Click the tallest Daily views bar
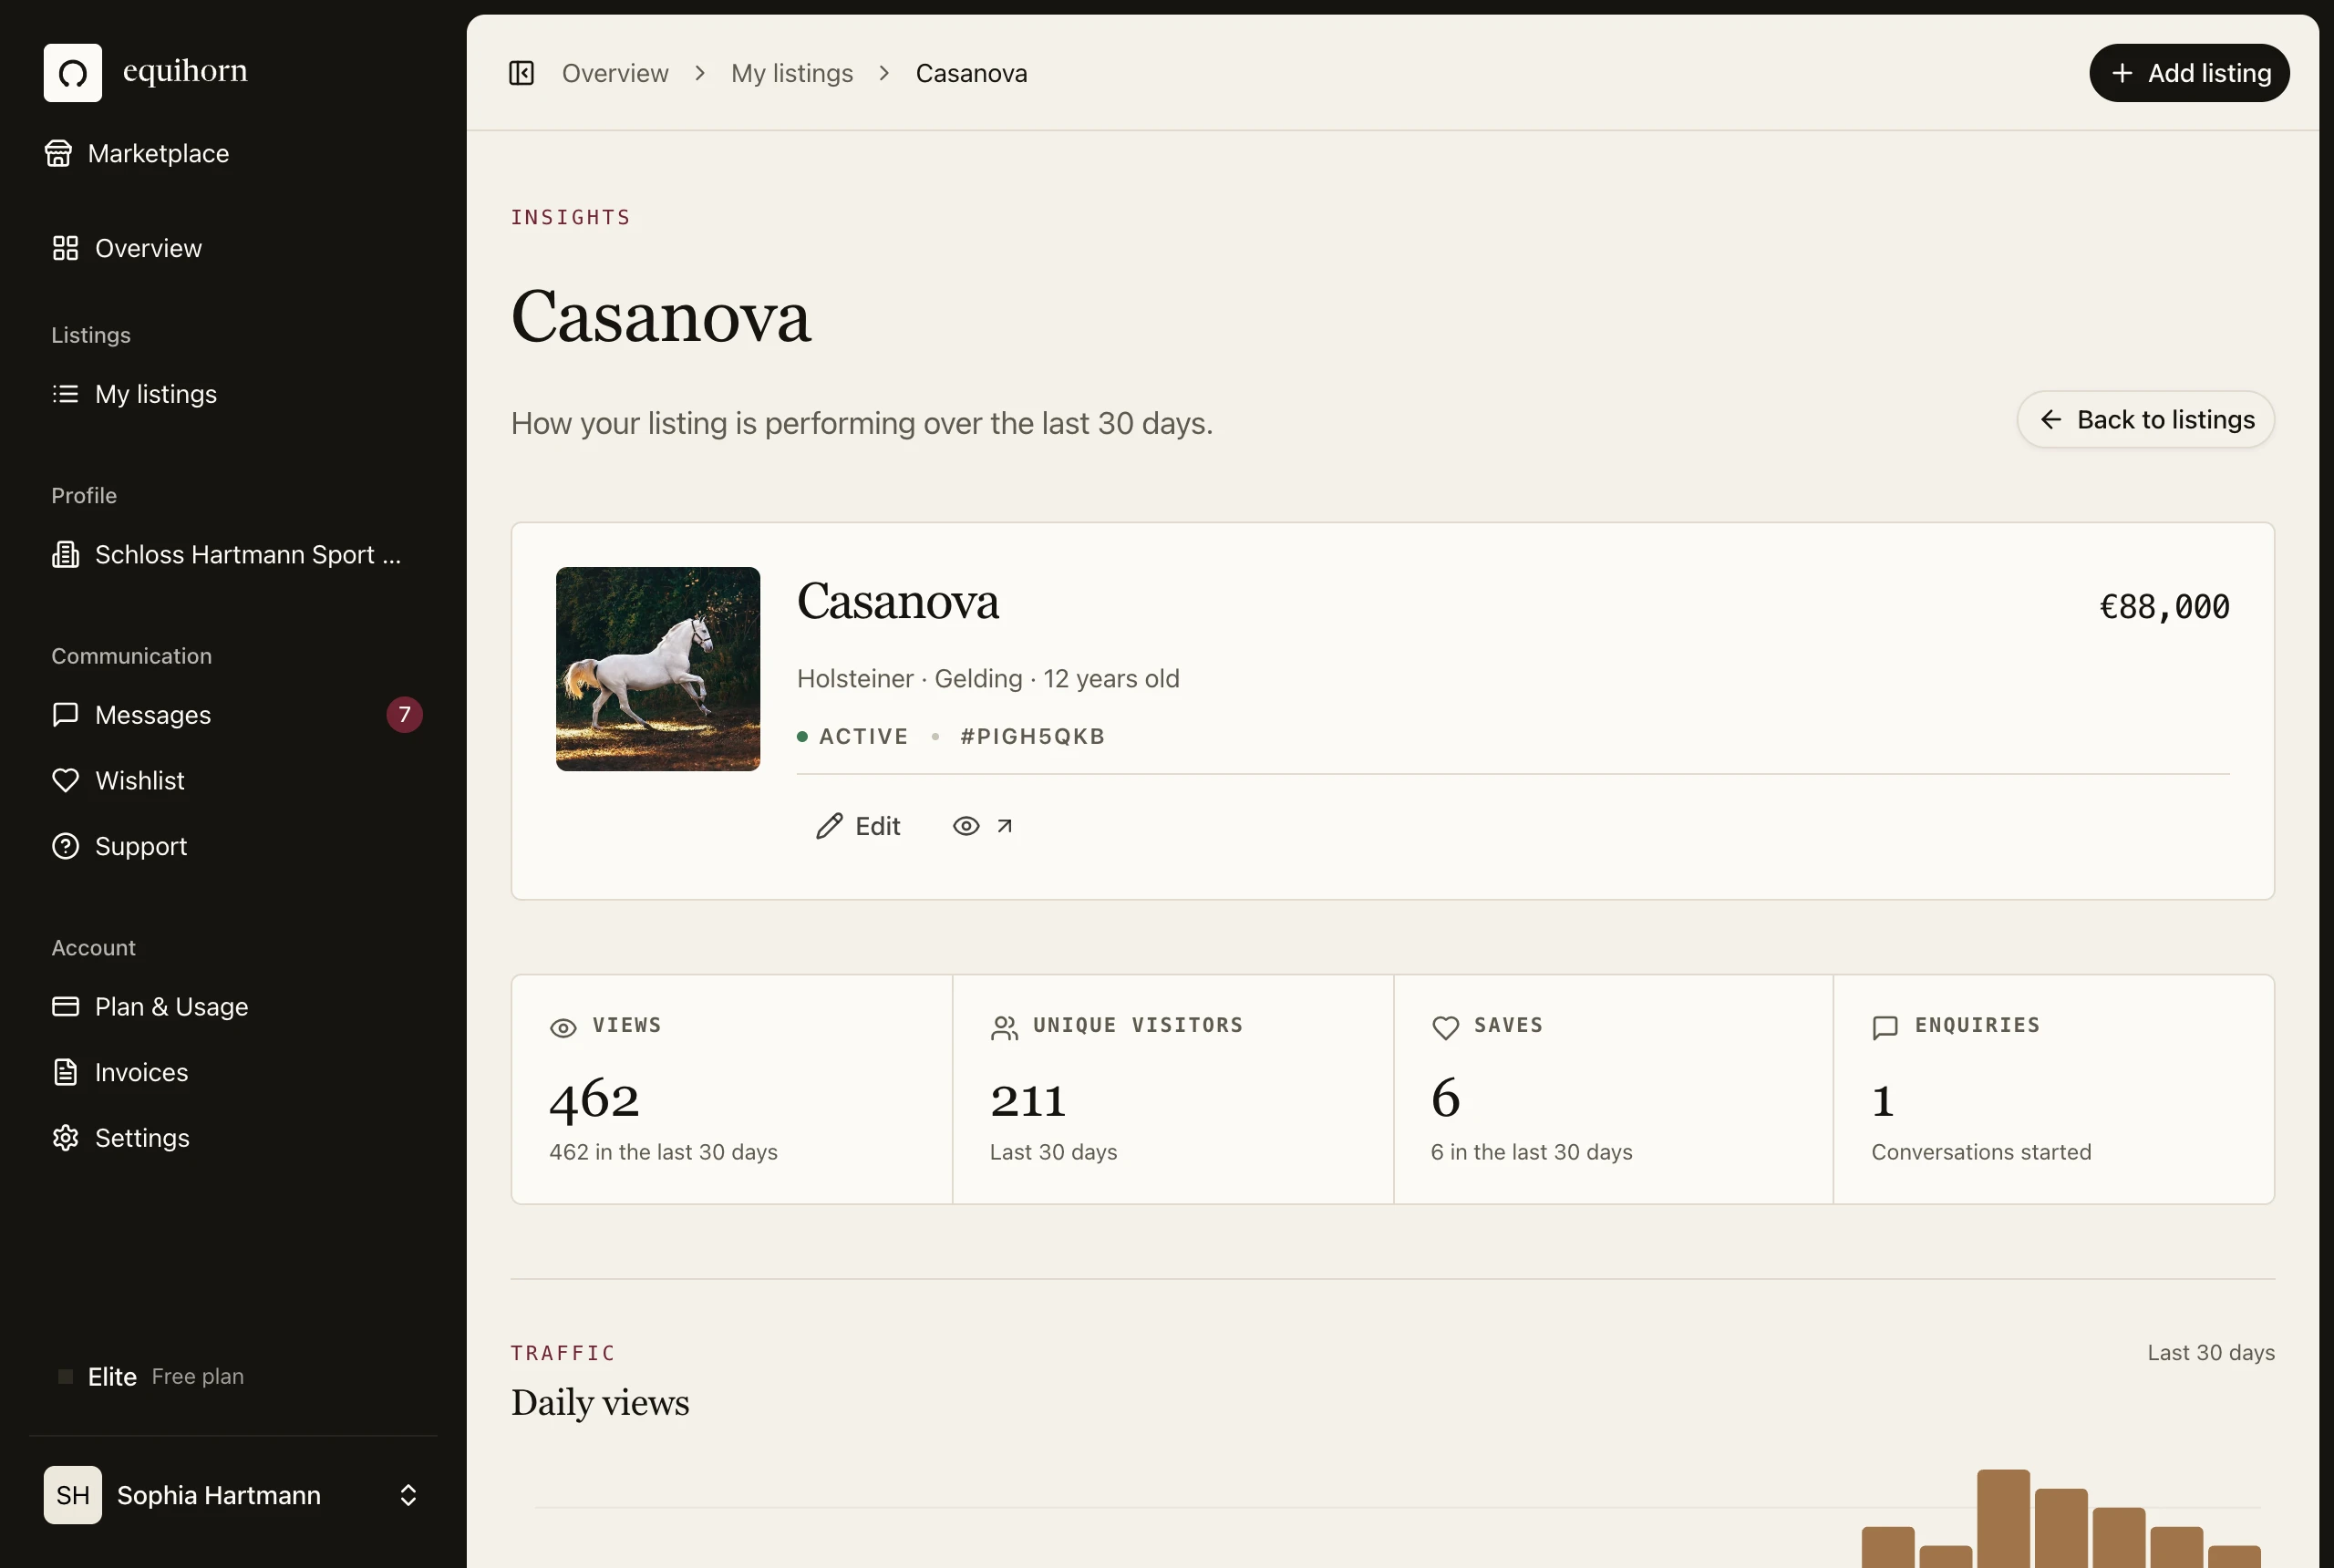 tap(2003, 1518)
